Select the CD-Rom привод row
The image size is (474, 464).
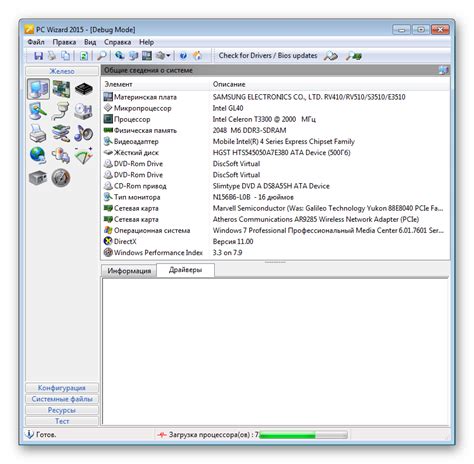point(275,186)
